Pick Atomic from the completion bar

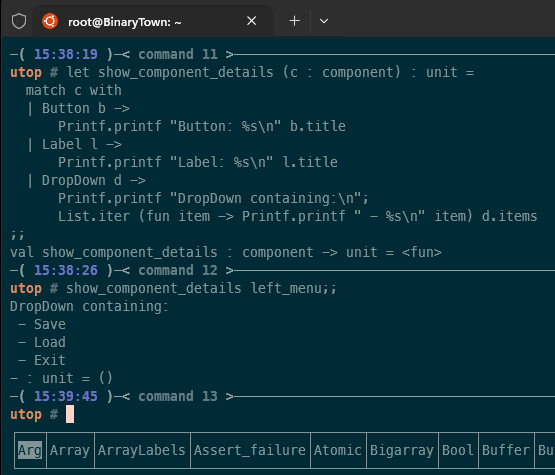(x=338, y=450)
